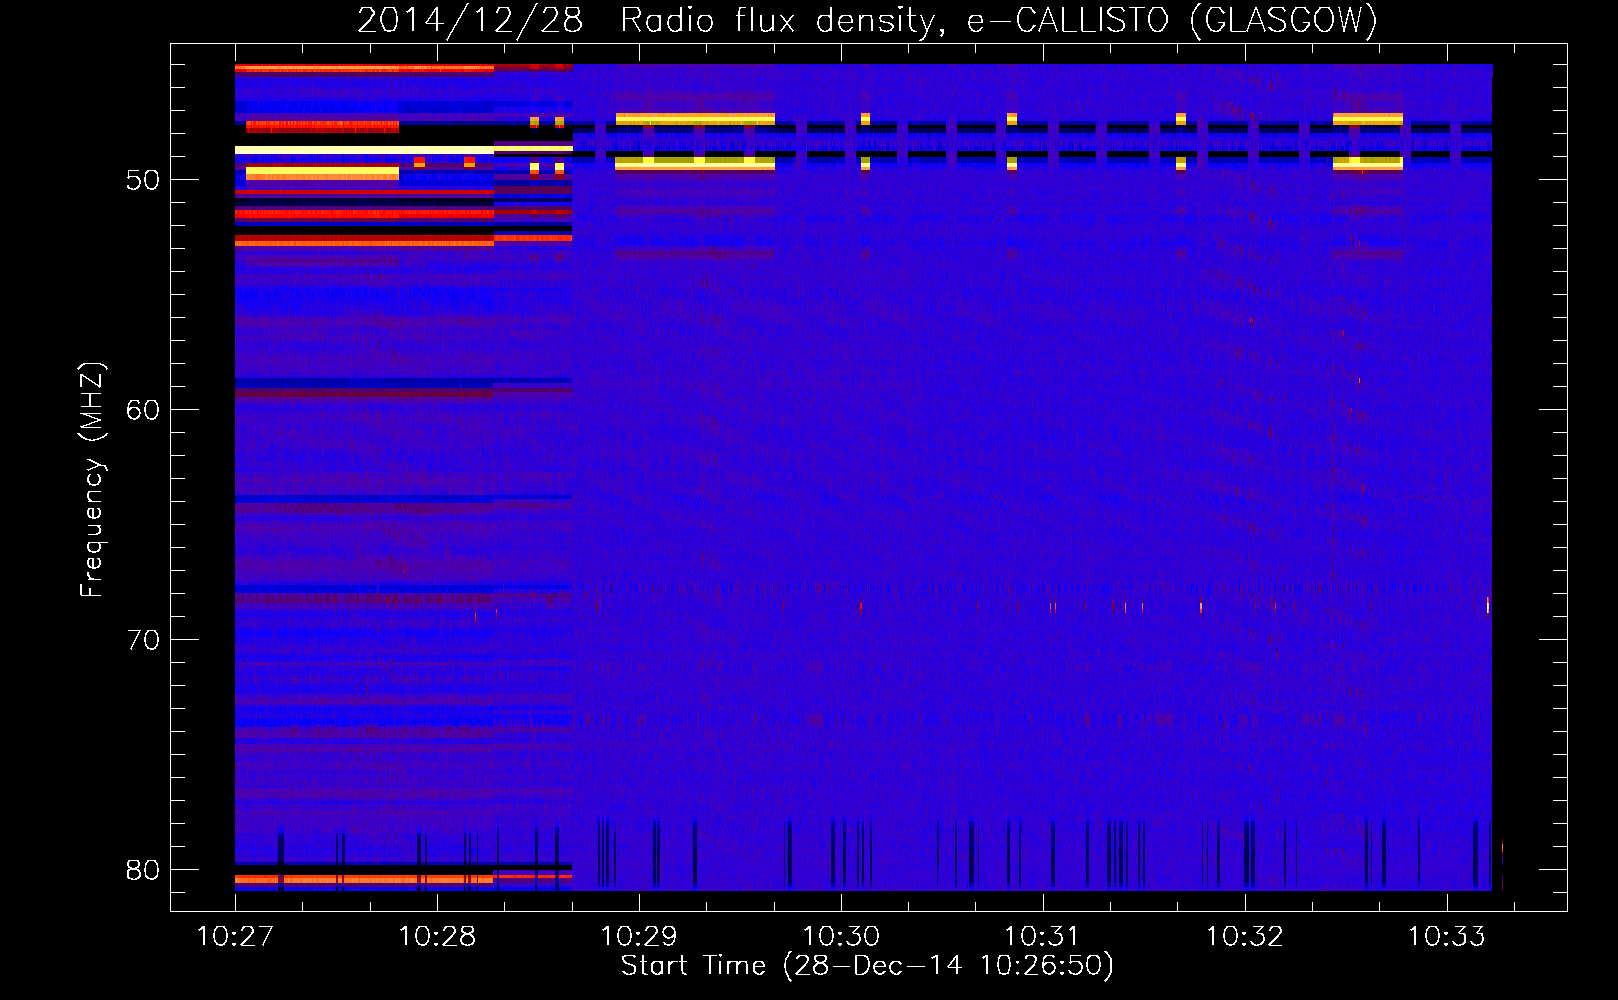
Task: Click the 10:33 time tick label
Action: click(1447, 937)
